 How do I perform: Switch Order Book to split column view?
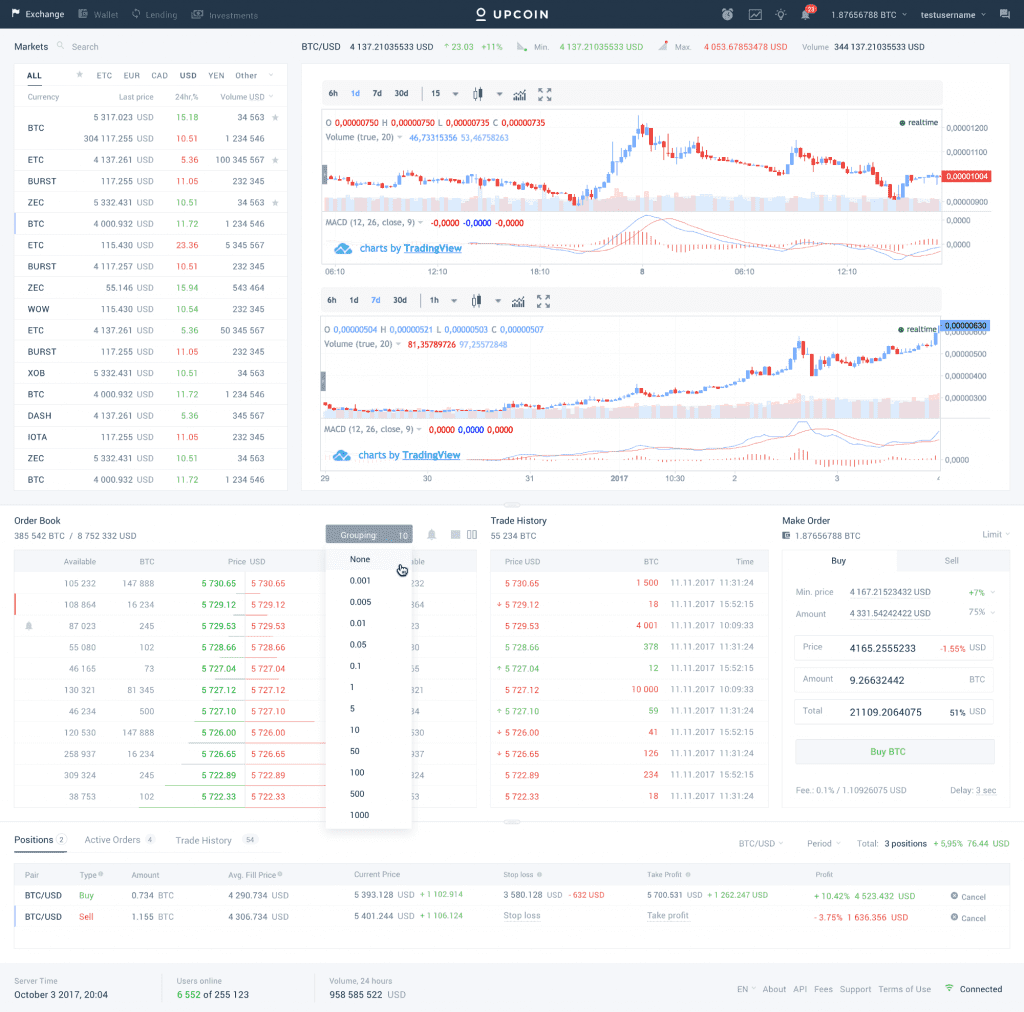[x=471, y=534]
